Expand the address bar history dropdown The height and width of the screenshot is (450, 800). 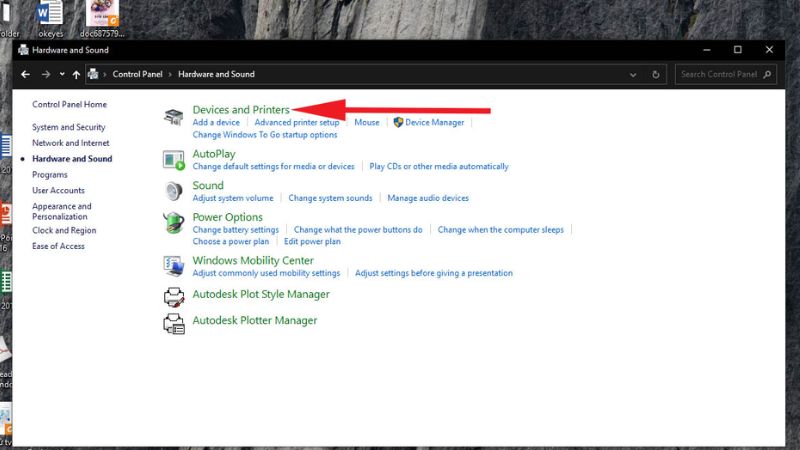(633, 74)
